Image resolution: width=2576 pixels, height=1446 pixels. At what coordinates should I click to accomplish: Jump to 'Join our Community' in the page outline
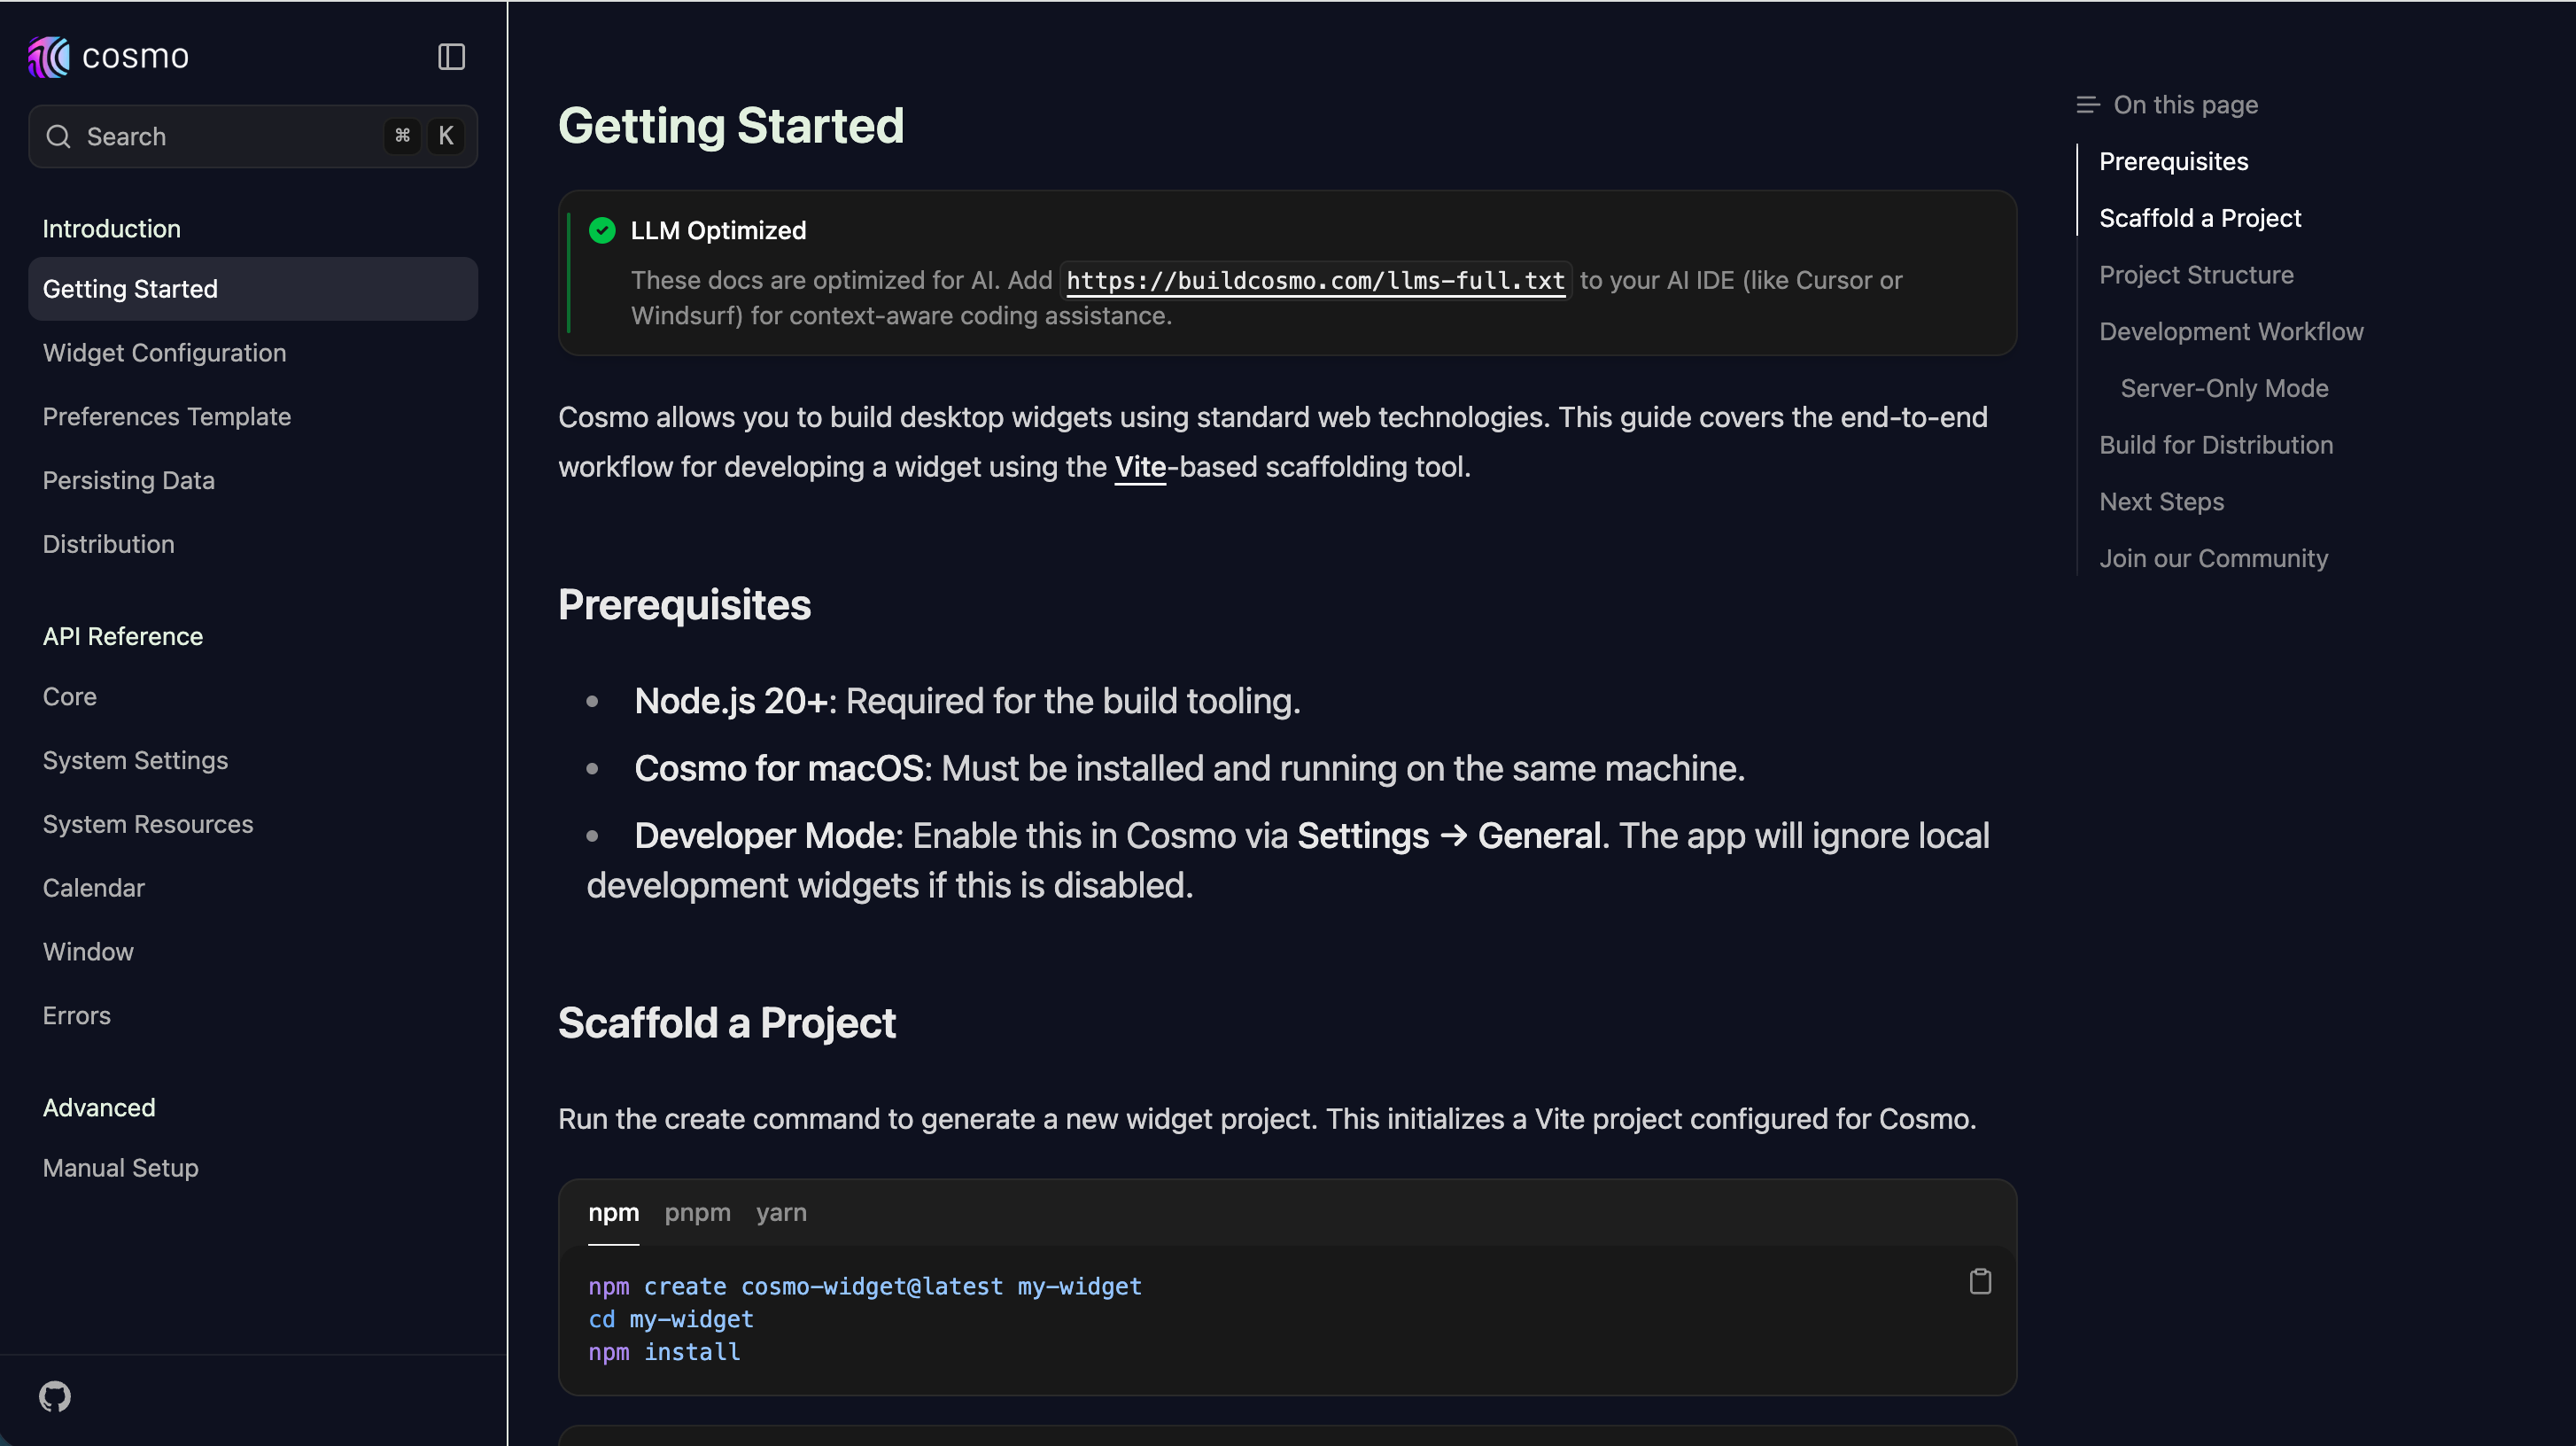tap(2213, 558)
